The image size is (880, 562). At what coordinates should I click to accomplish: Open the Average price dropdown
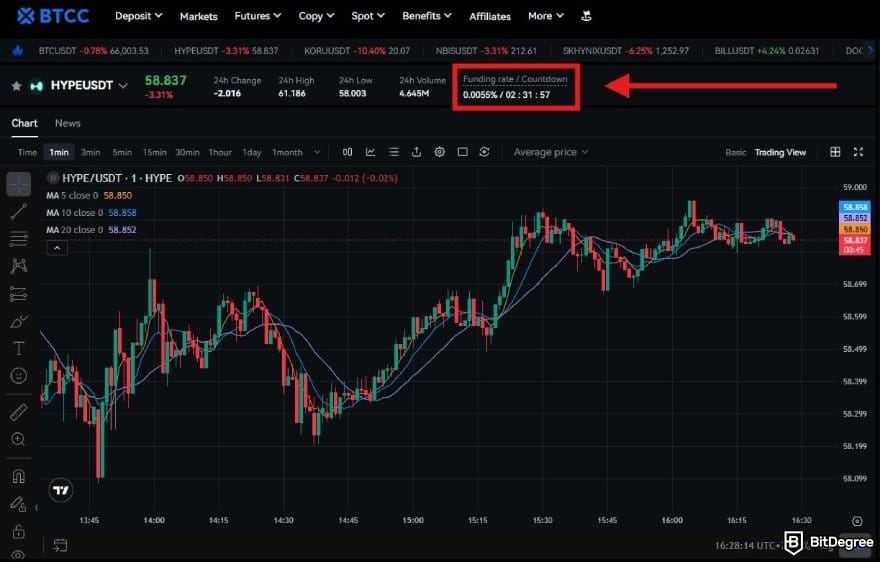(x=551, y=152)
